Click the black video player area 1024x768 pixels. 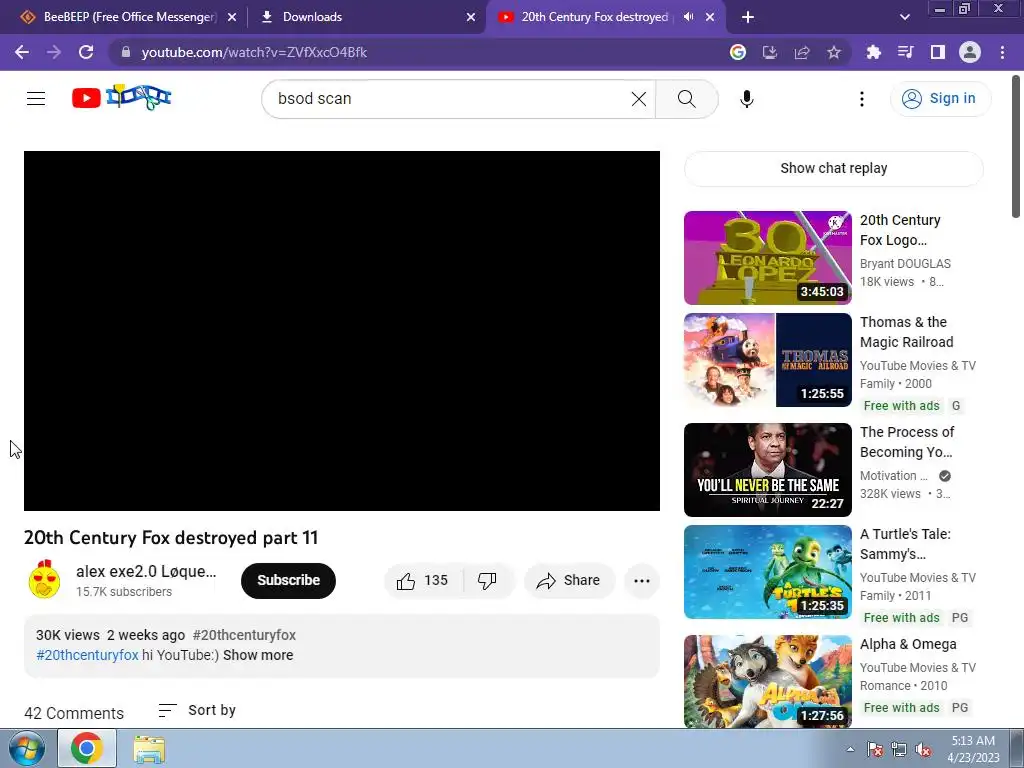coord(342,331)
